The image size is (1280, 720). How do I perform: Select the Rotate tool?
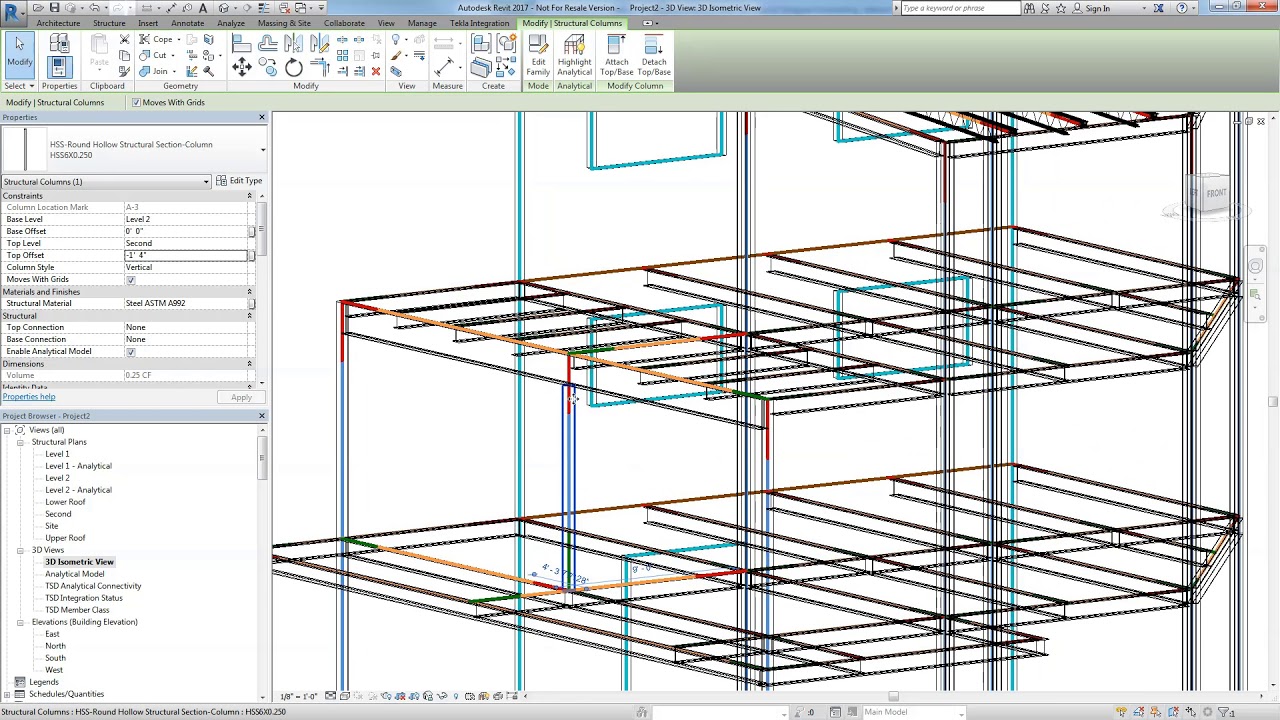click(x=293, y=67)
